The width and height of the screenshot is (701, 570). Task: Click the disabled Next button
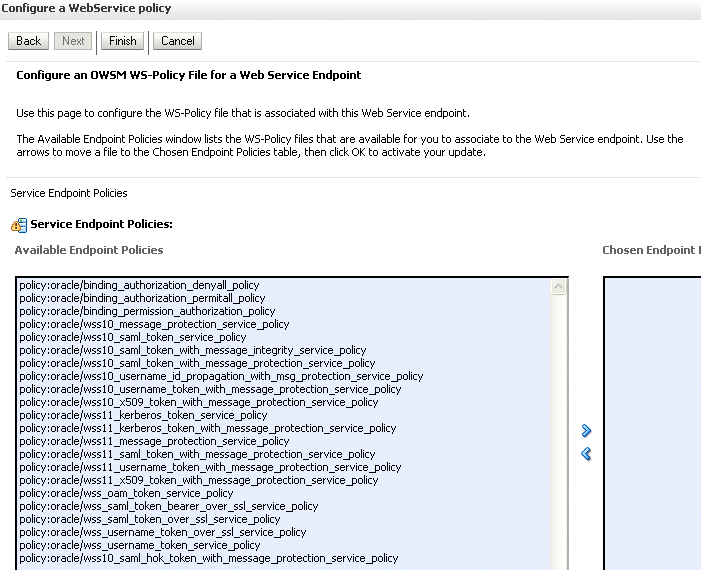[x=73, y=41]
